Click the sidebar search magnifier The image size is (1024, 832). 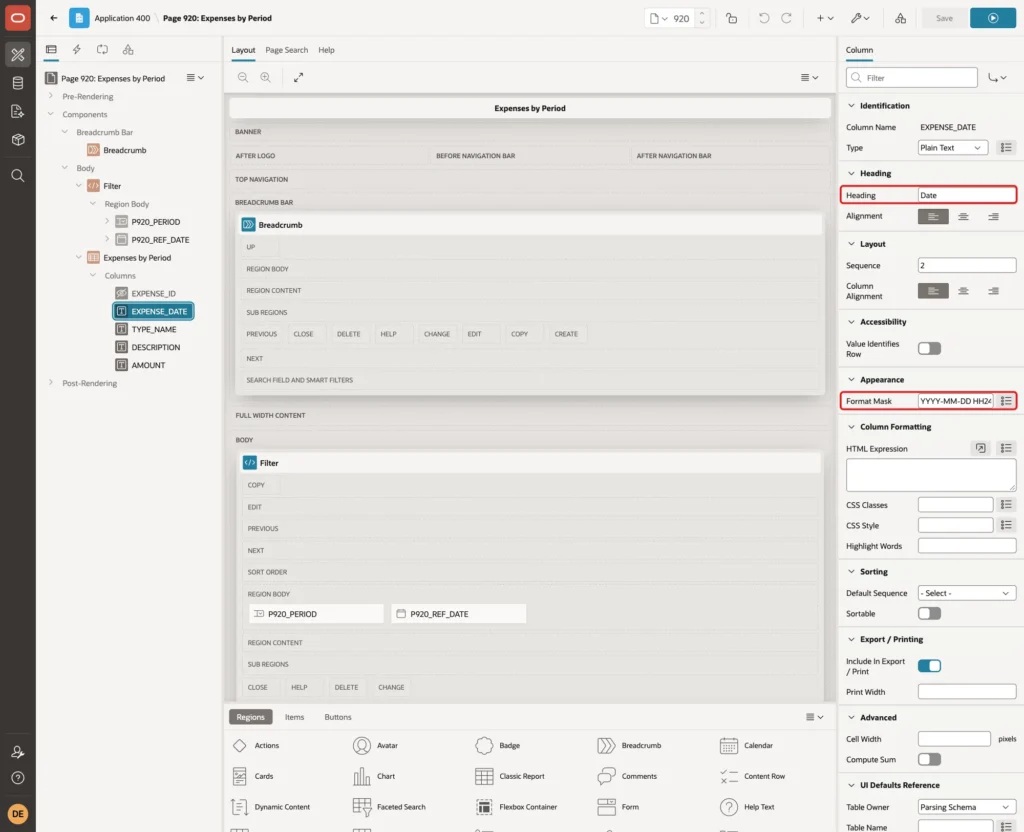18,176
